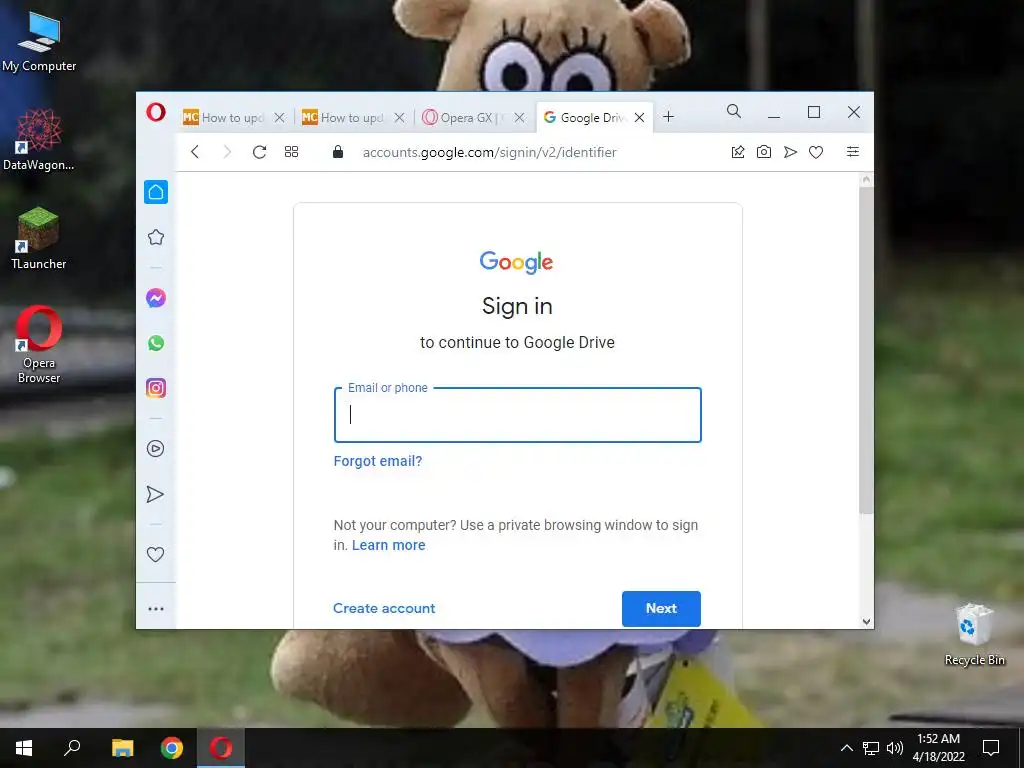Screen dimensions: 1024x768
Task: Open a new tab with plus button
Action: [668, 117]
